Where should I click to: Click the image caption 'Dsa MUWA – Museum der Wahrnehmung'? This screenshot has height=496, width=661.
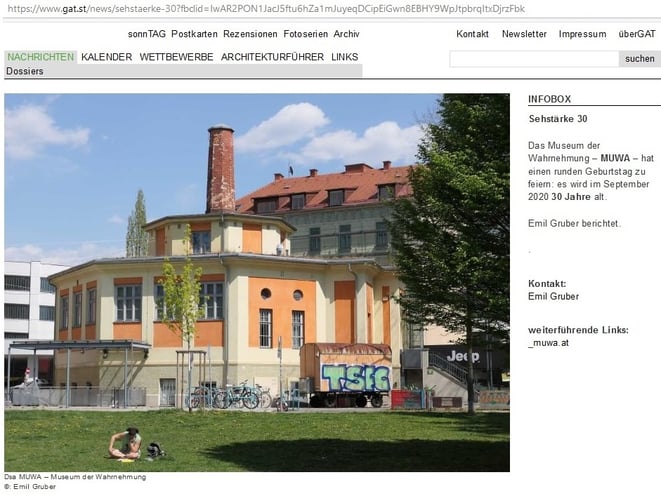pos(75,477)
